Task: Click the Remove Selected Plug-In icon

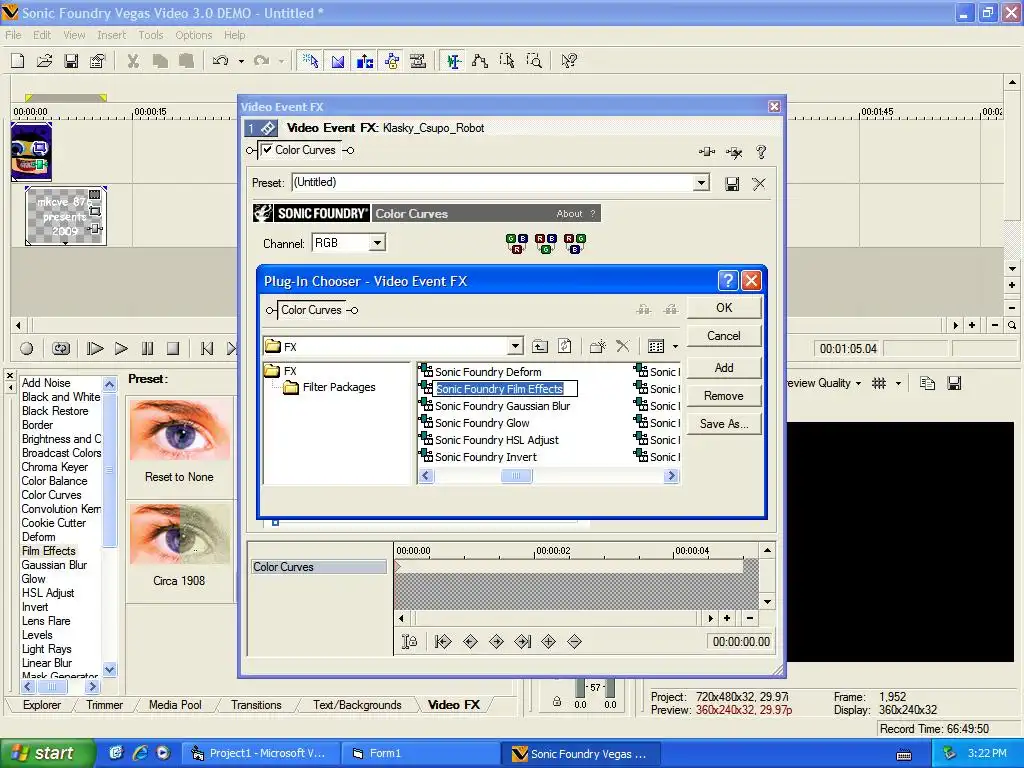Action: click(734, 152)
